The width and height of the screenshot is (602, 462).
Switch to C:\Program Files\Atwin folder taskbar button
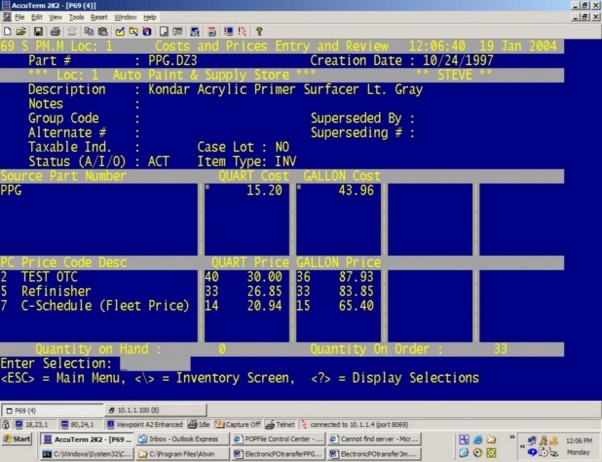click(184, 454)
